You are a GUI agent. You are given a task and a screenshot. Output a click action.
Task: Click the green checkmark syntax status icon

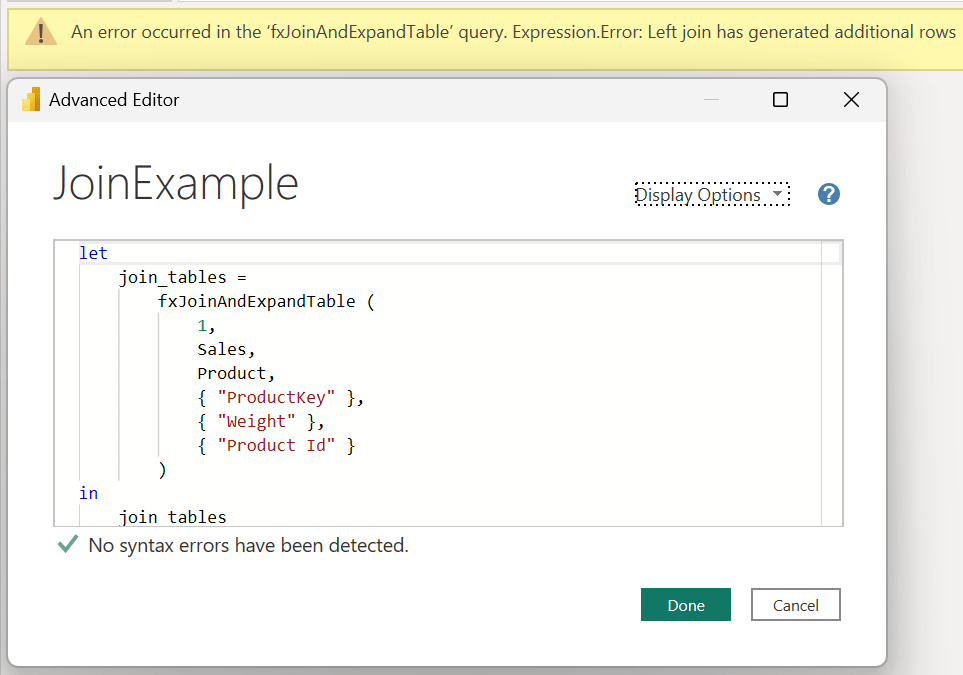[68, 545]
